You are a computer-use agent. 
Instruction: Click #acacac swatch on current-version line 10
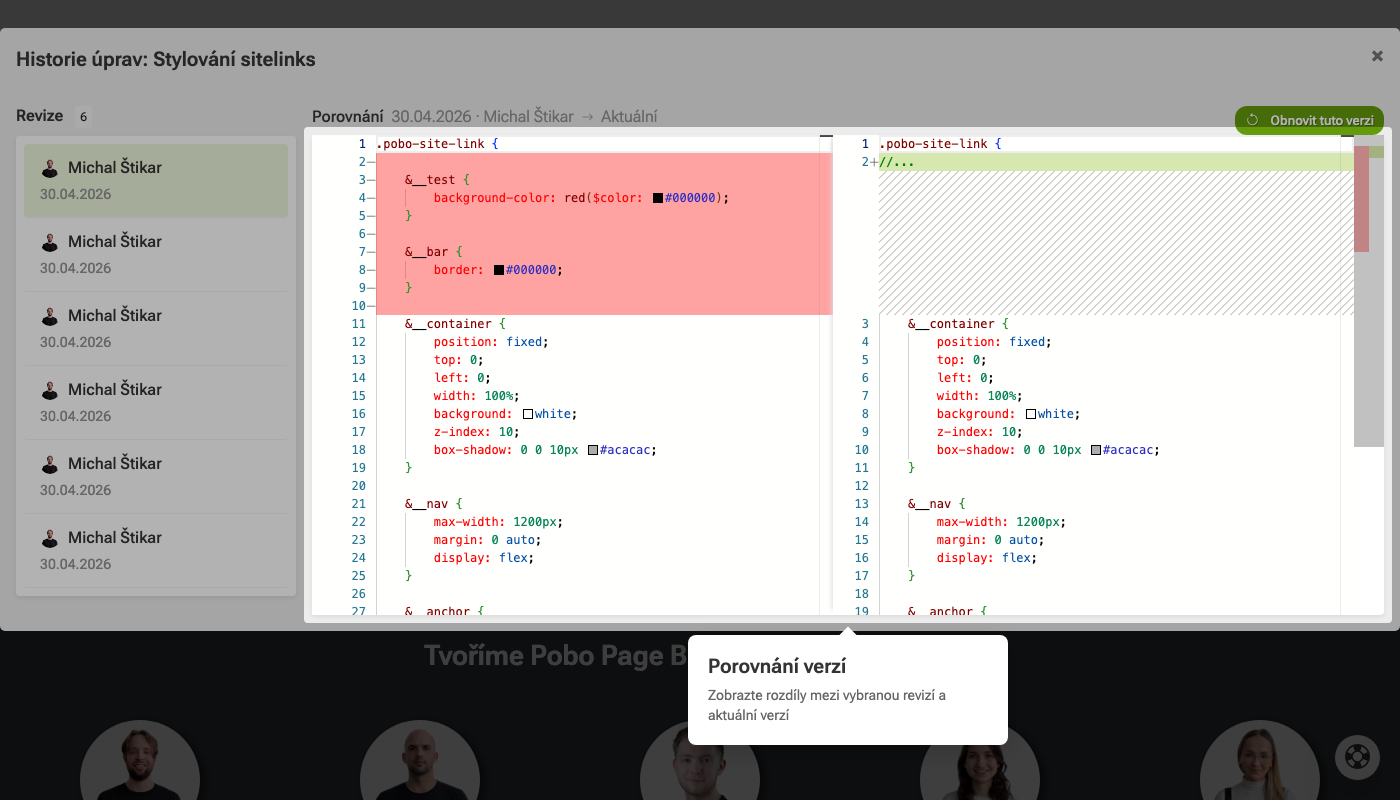pyautogui.click(x=1096, y=450)
